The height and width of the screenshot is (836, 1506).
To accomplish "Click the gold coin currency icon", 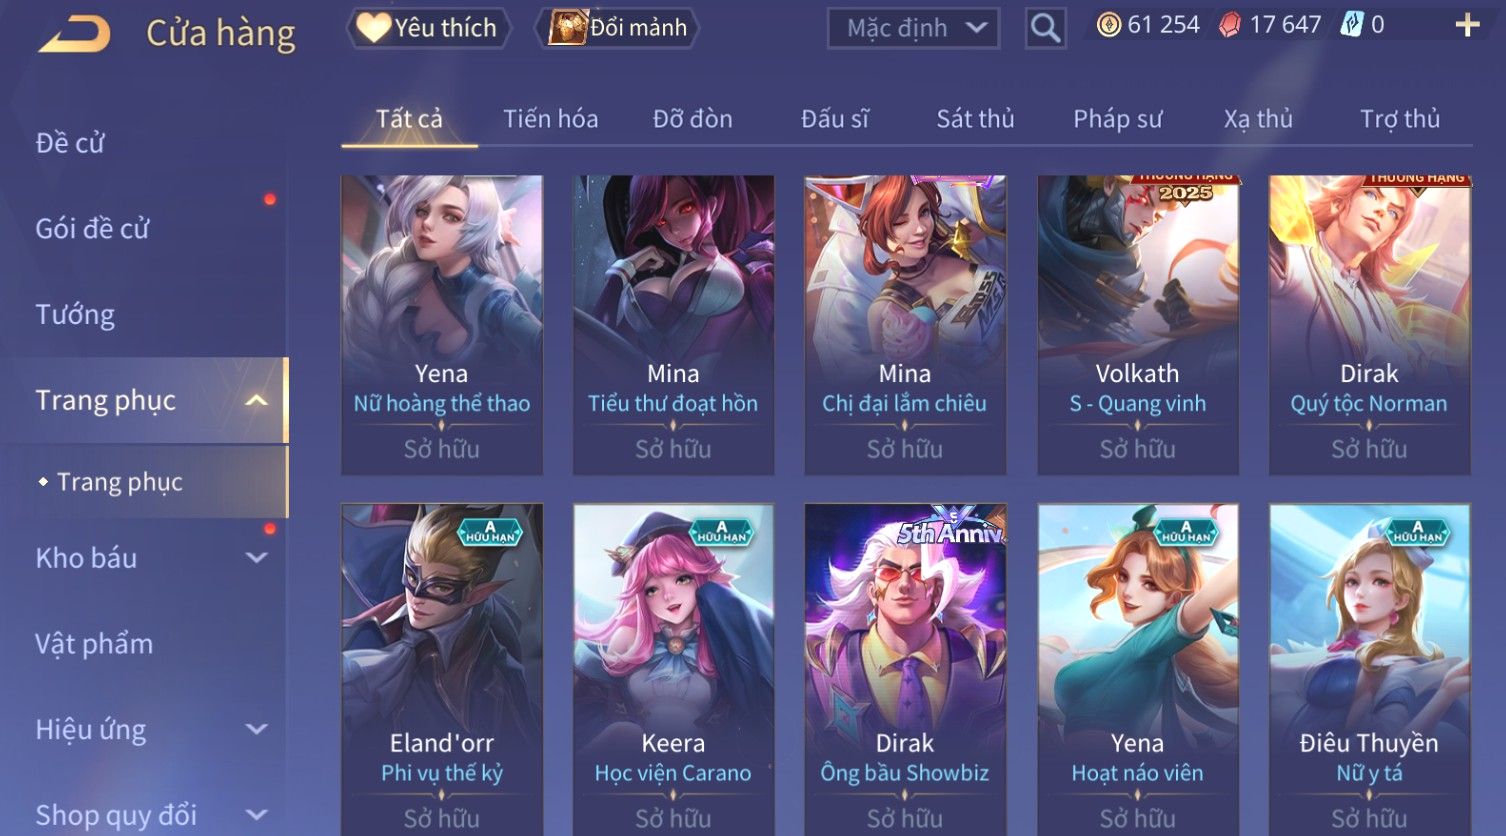I will (x=1109, y=25).
